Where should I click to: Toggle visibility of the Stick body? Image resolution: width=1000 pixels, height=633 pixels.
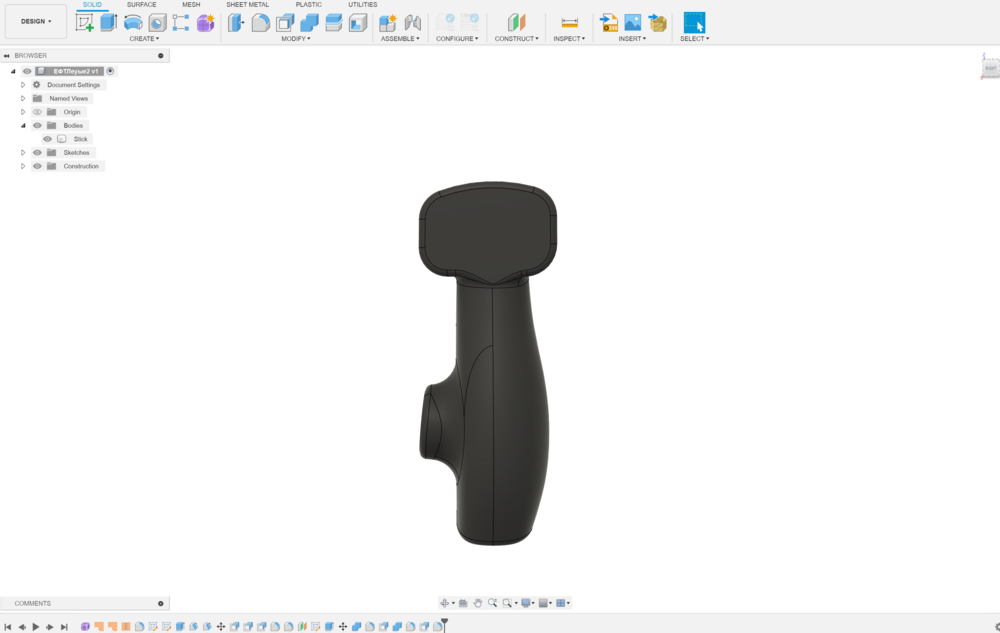point(47,138)
